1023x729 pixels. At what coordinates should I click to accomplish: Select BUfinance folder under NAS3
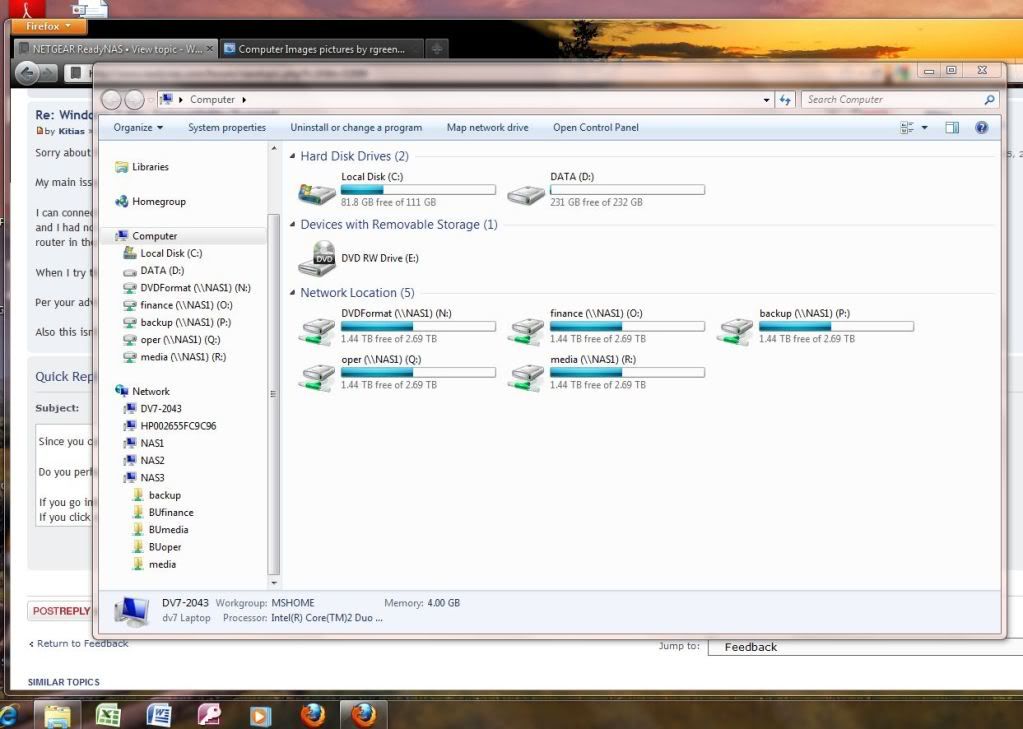[170, 512]
